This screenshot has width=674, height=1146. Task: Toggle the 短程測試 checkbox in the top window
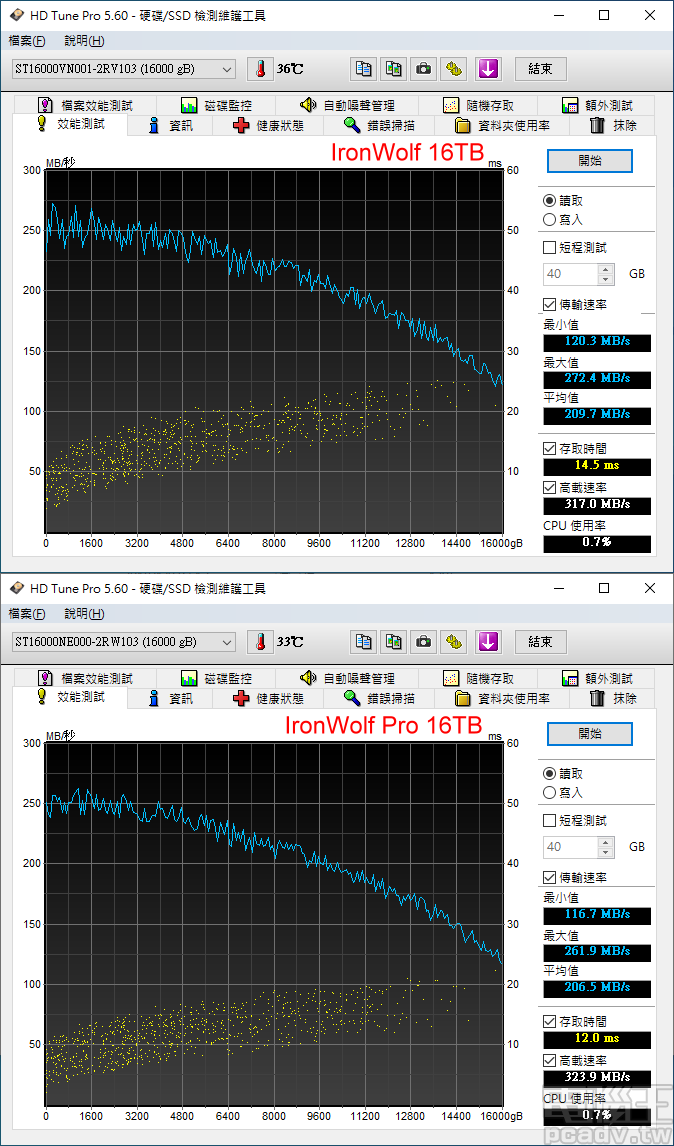[x=549, y=247]
